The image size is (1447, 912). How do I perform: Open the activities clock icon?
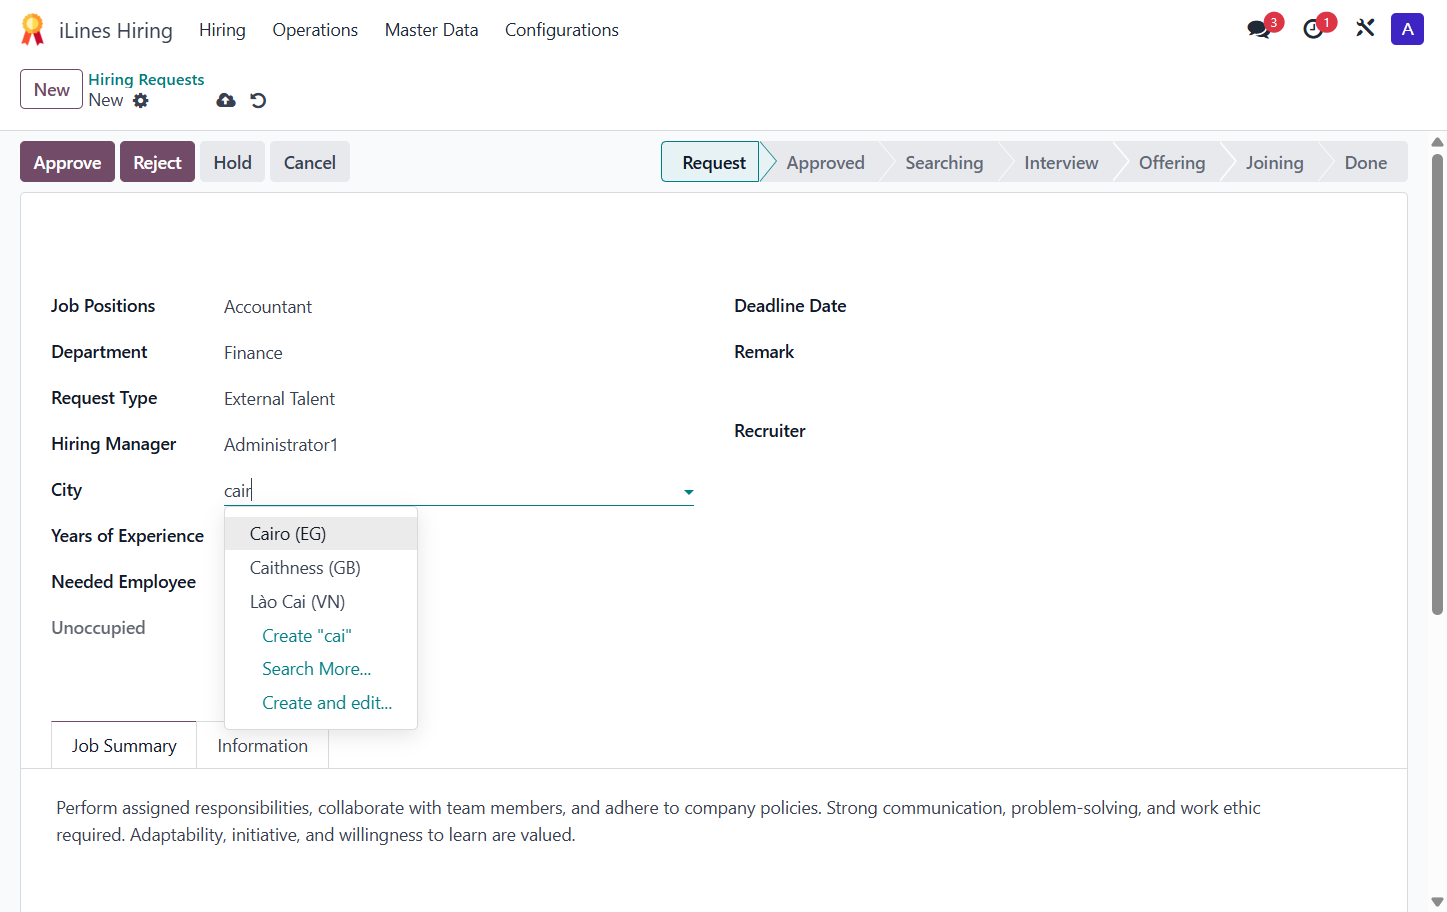[1313, 29]
